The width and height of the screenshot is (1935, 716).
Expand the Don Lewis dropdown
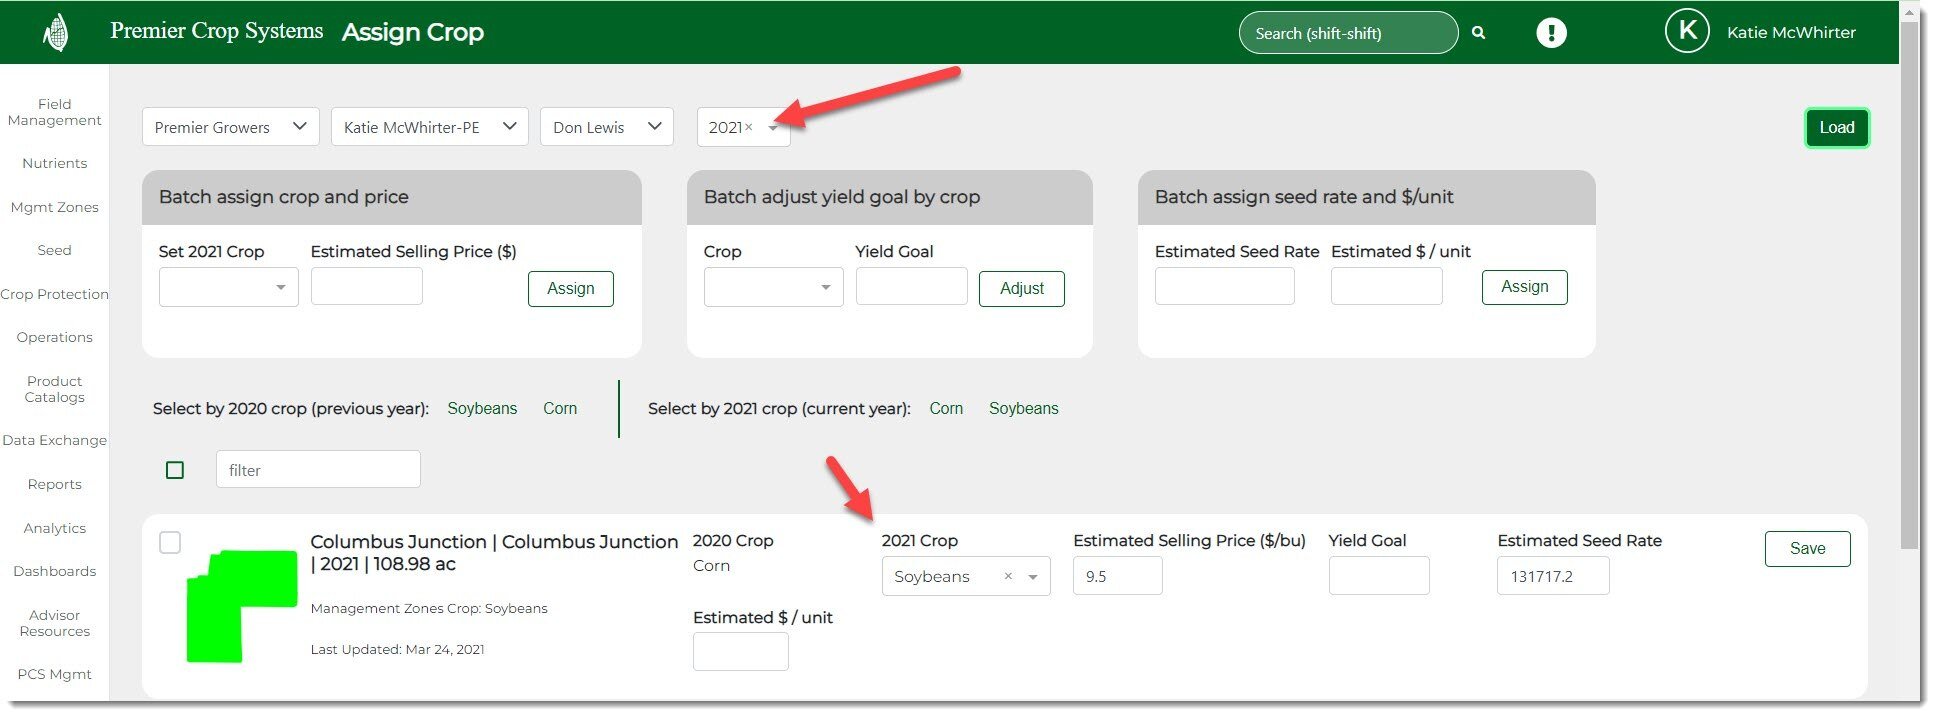(x=606, y=127)
